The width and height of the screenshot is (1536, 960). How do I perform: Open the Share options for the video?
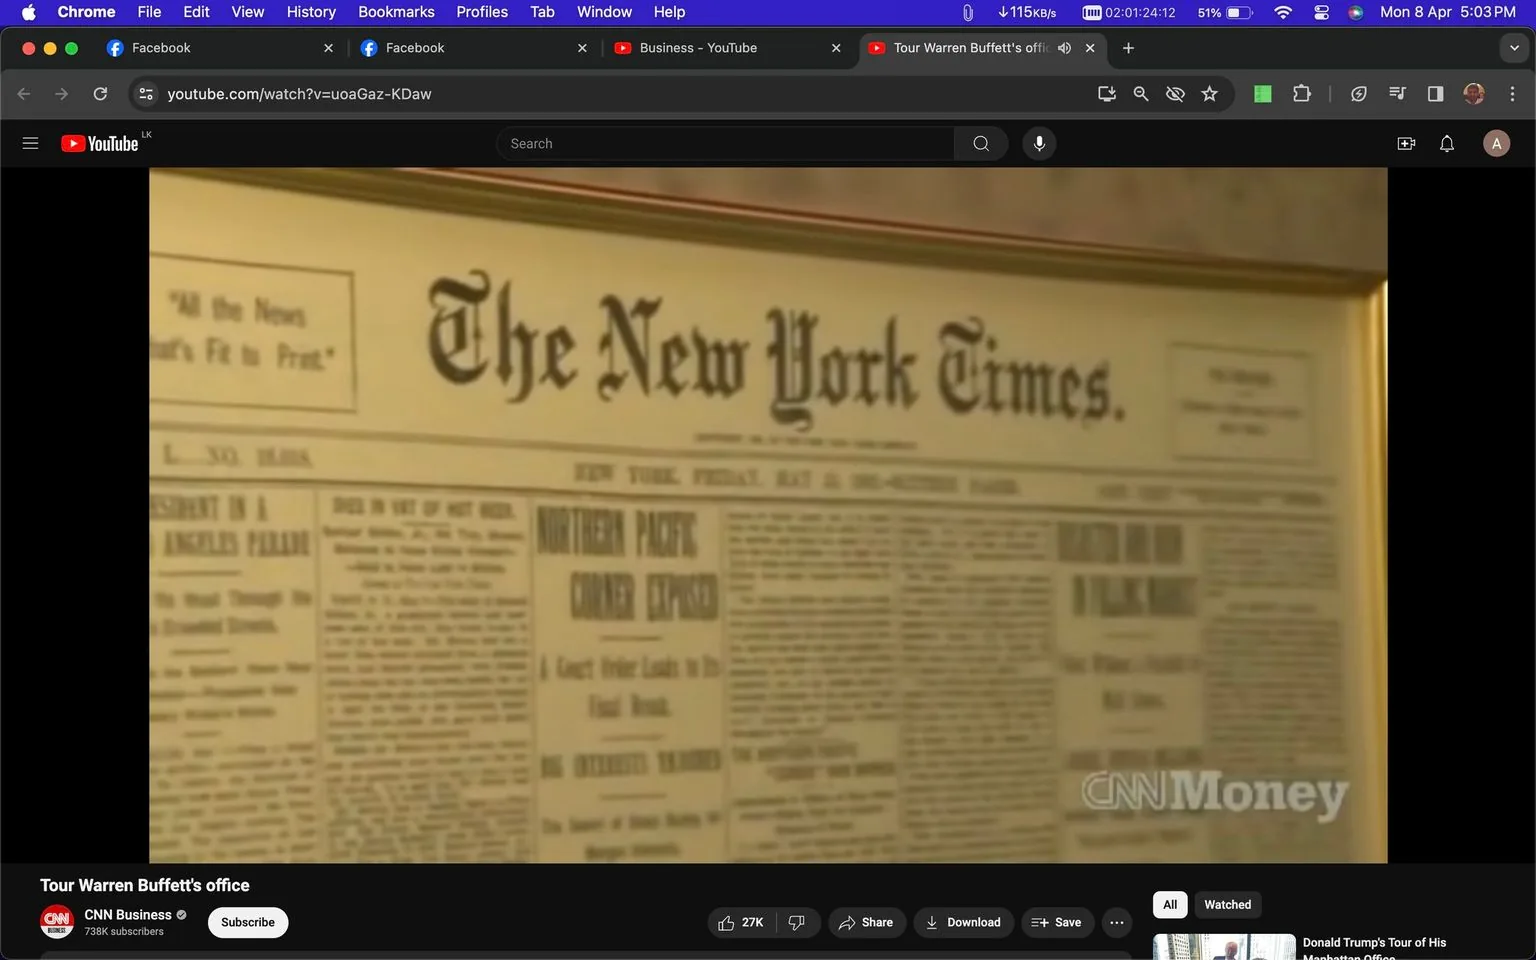(x=866, y=922)
